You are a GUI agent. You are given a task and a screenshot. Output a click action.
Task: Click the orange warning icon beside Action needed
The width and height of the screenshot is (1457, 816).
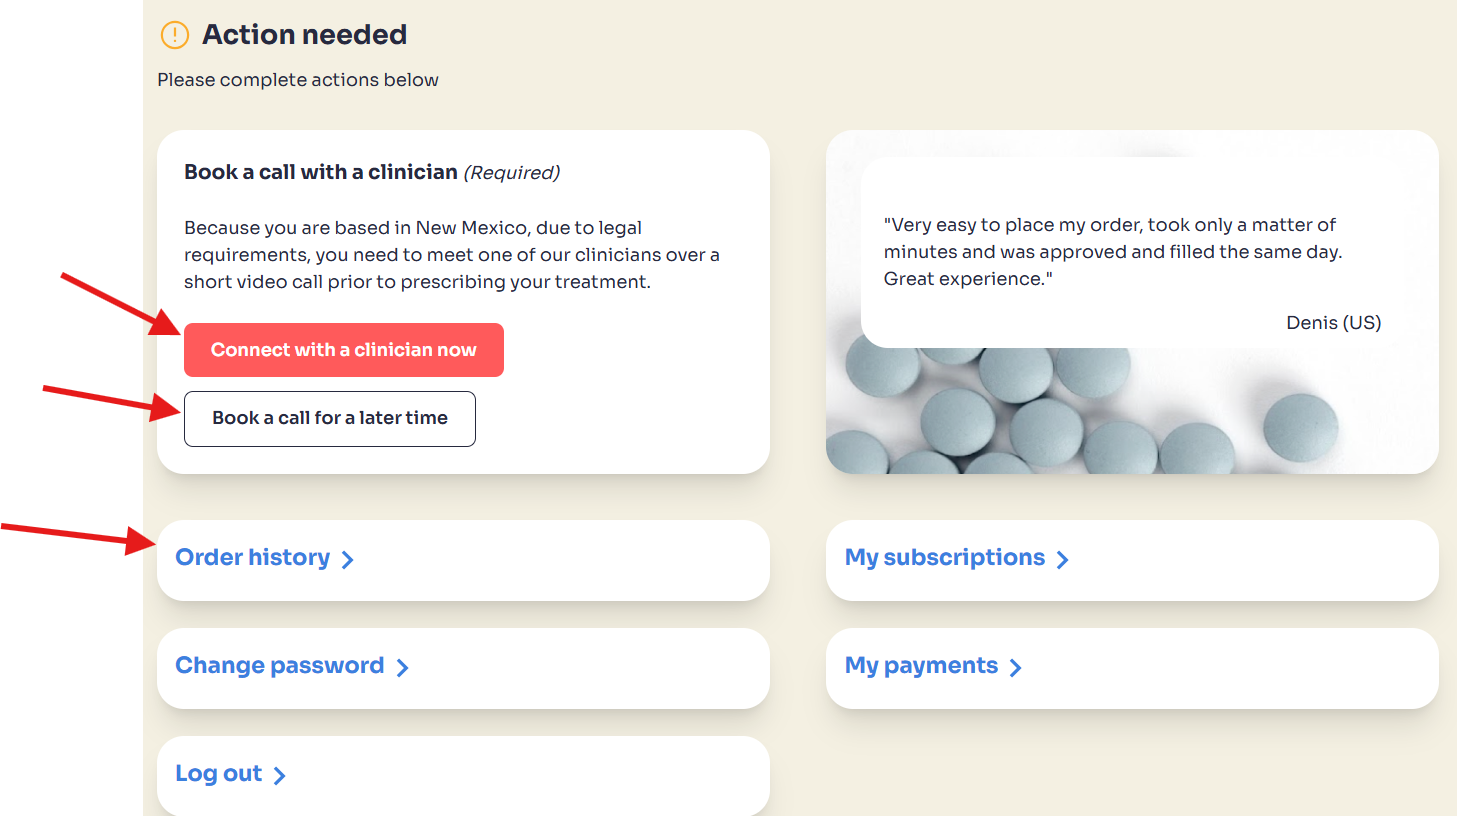[x=174, y=35]
